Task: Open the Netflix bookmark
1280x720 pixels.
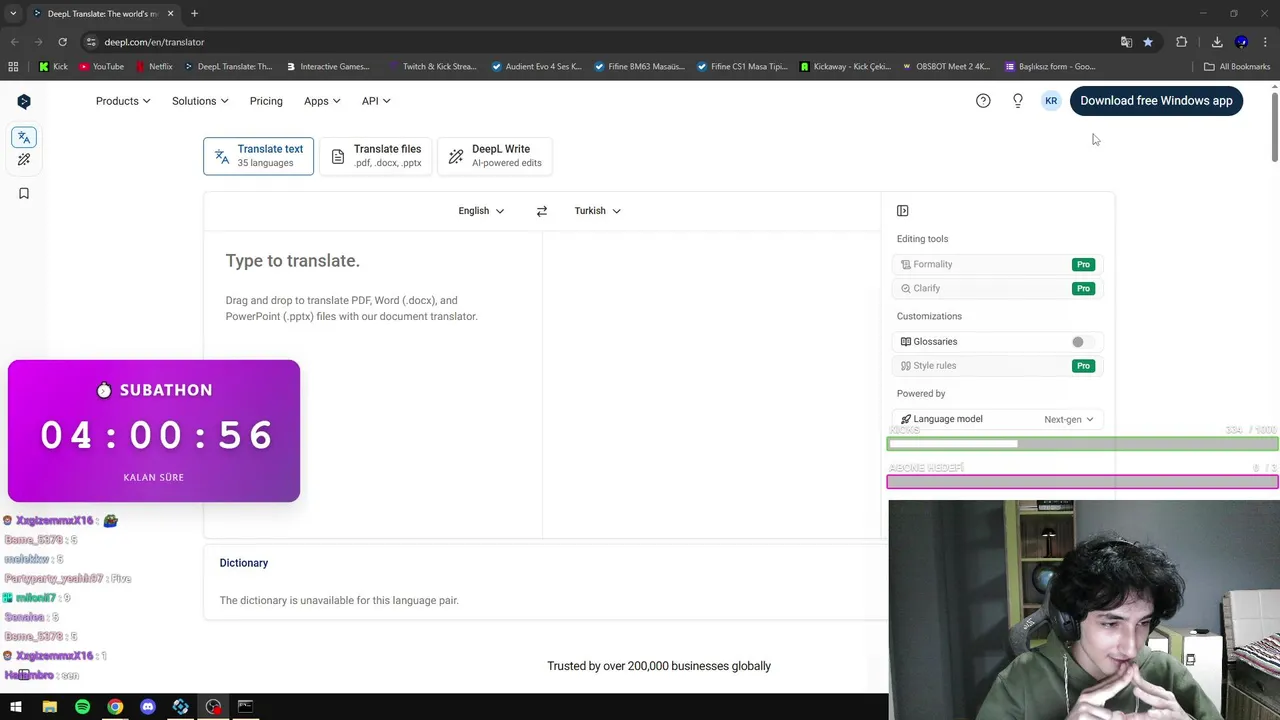Action: pyautogui.click(x=153, y=67)
